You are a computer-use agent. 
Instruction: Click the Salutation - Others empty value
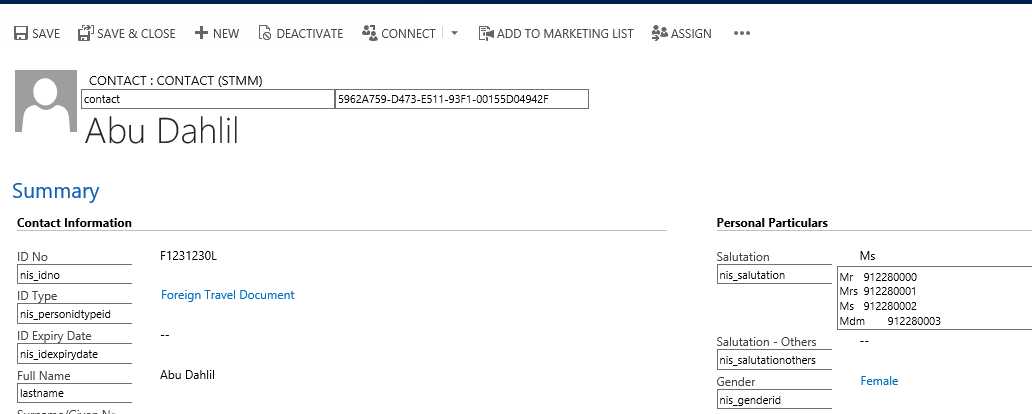864,341
